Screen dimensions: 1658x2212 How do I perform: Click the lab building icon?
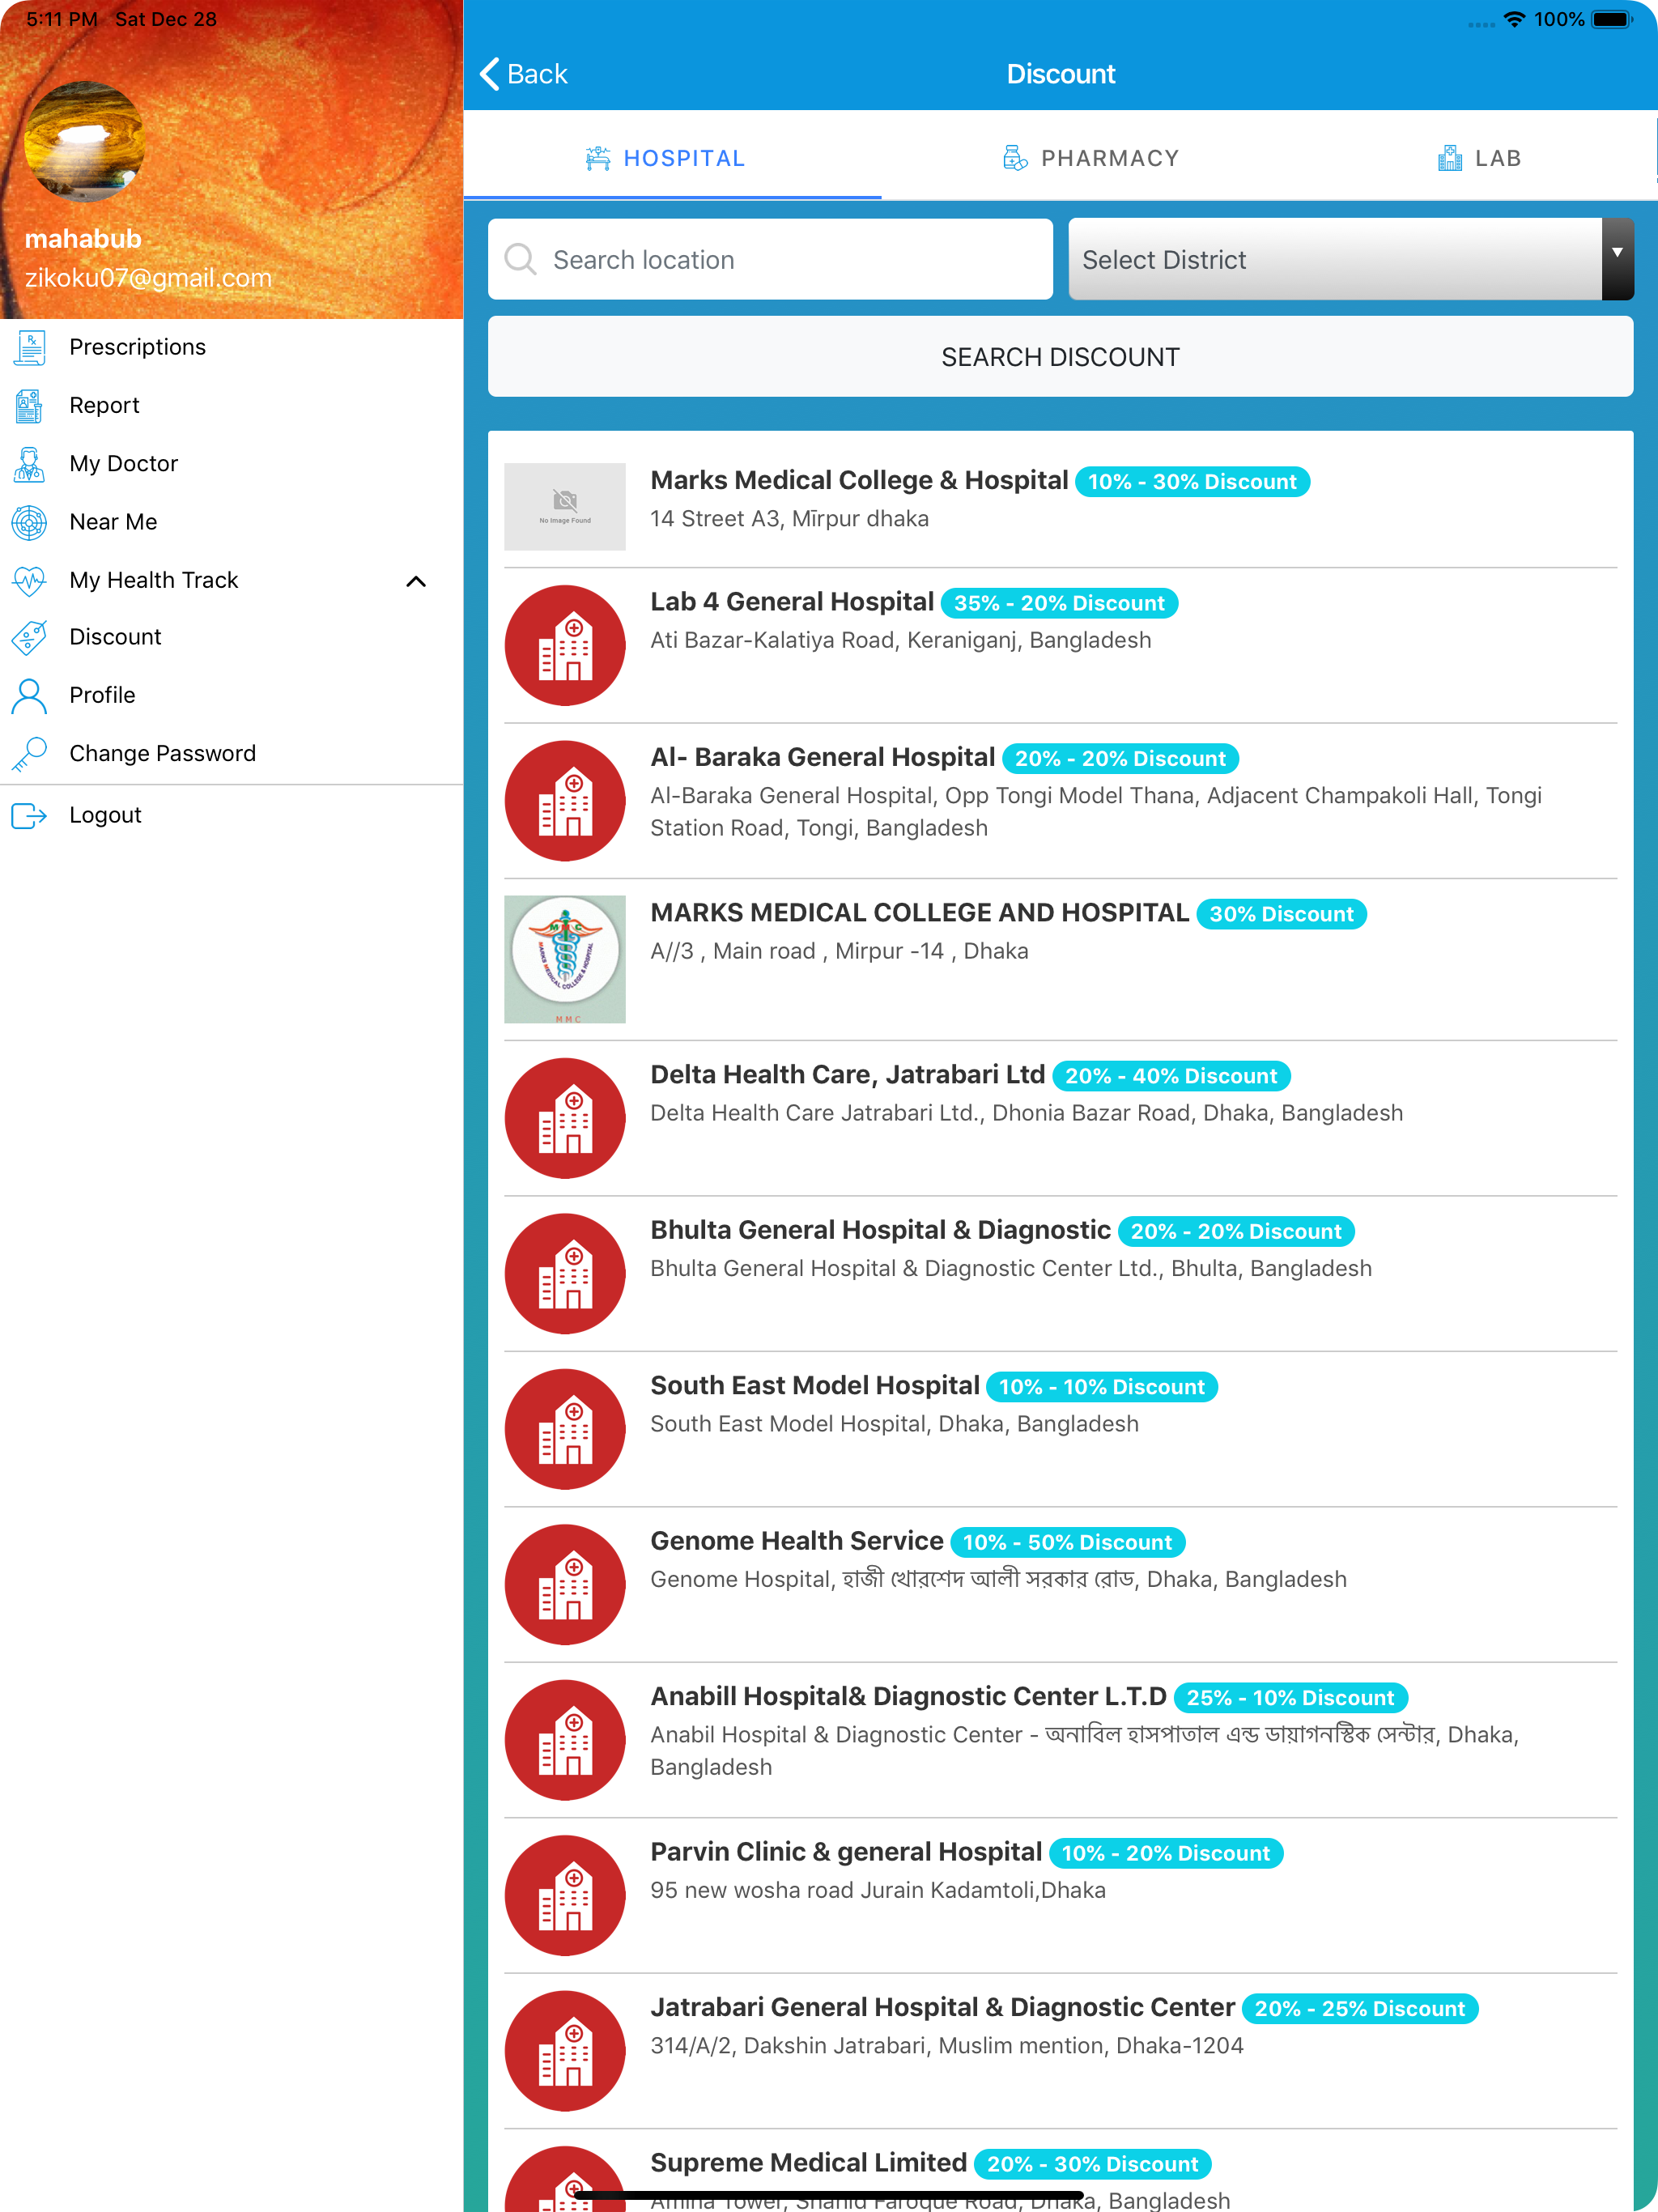coord(1450,158)
